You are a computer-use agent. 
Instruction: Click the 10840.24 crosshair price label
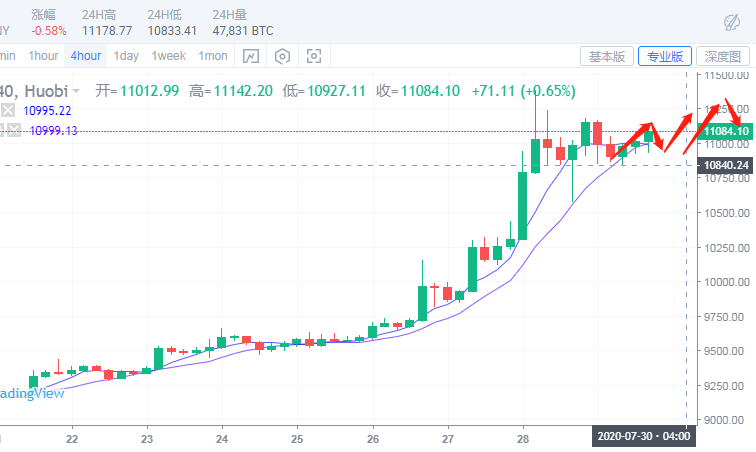[725, 164]
